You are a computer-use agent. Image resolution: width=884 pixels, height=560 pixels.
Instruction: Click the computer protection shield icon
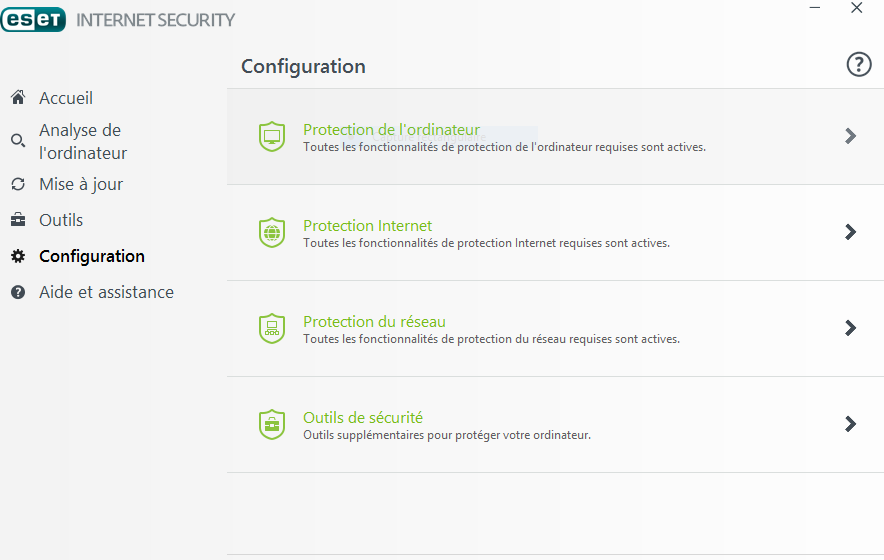tap(272, 136)
